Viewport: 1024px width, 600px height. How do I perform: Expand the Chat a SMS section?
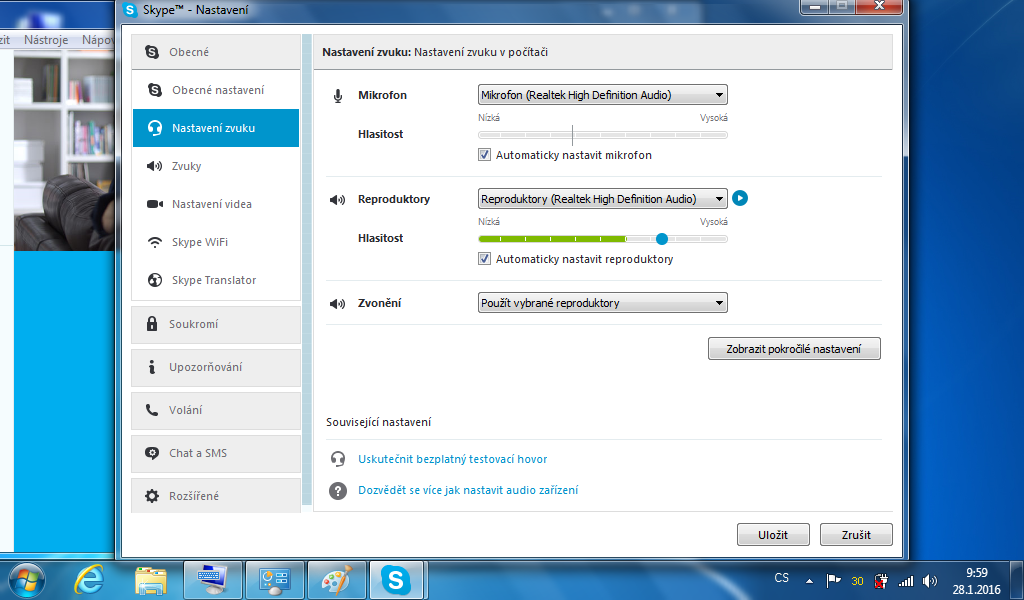pos(216,453)
